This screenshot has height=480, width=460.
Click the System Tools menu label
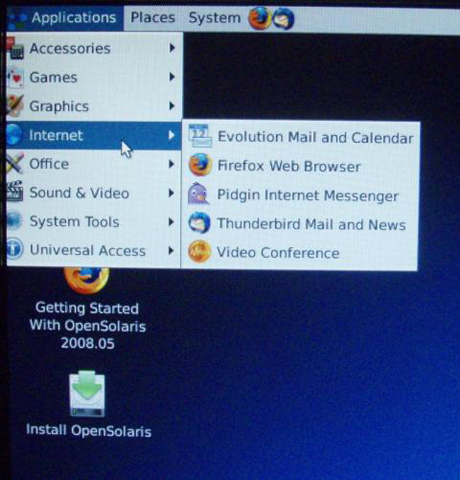click(74, 222)
